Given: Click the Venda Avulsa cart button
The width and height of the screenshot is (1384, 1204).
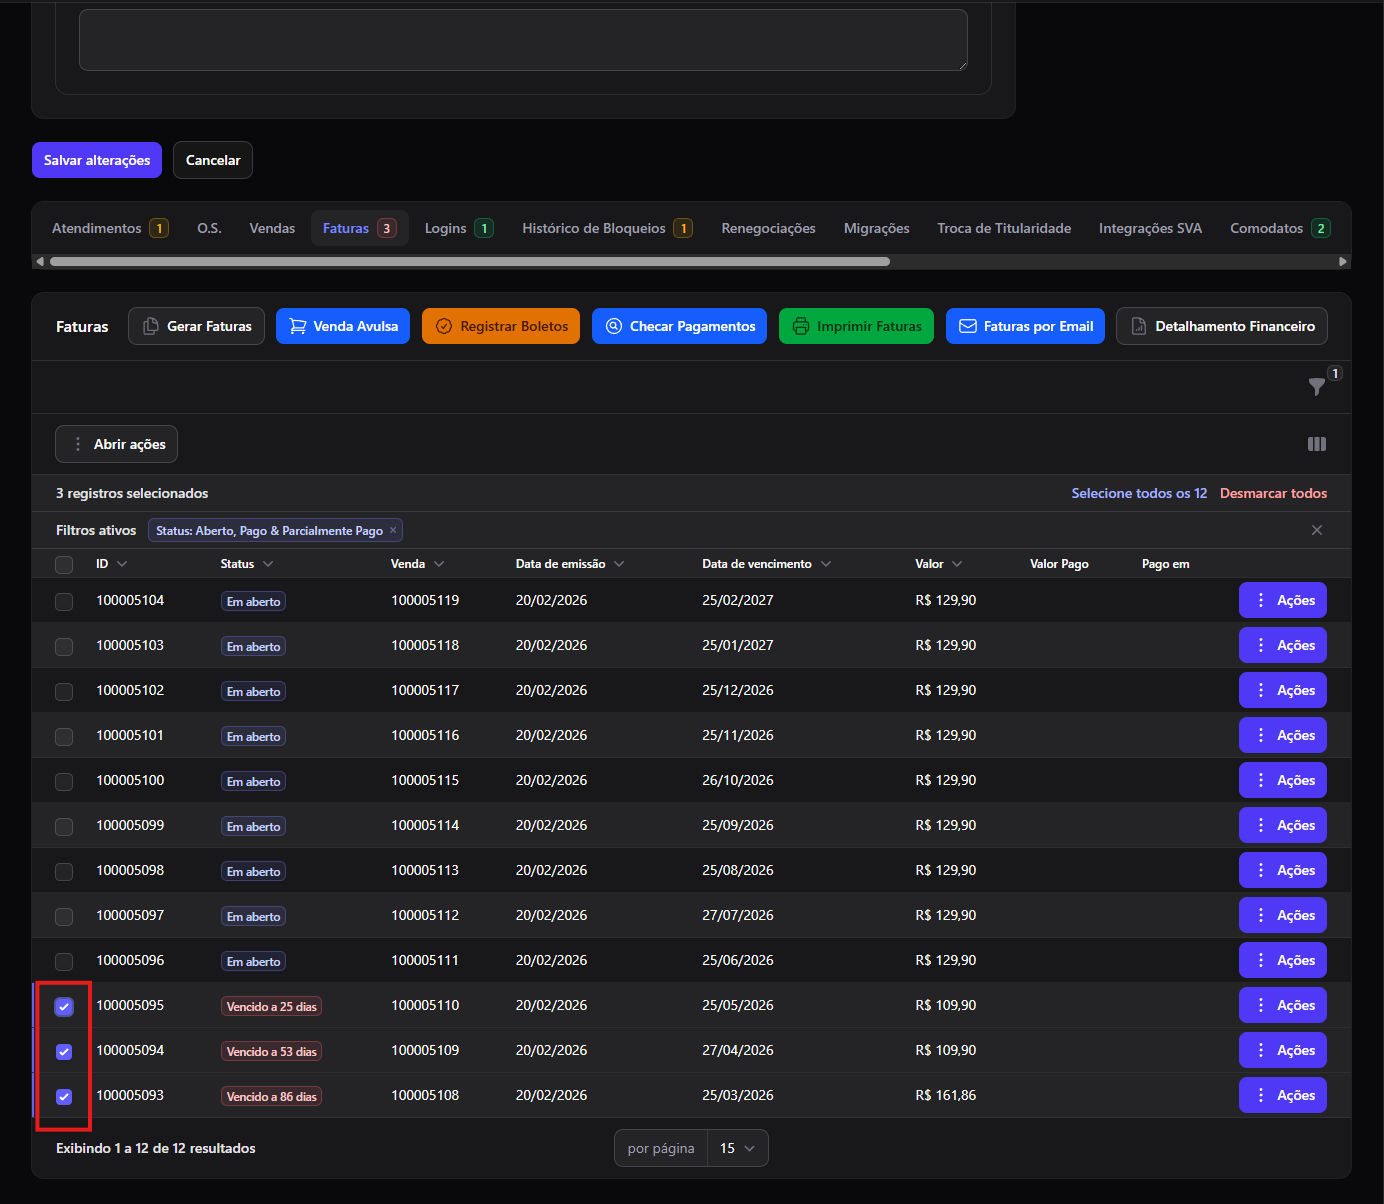Looking at the screenshot, I should (x=343, y=326).
